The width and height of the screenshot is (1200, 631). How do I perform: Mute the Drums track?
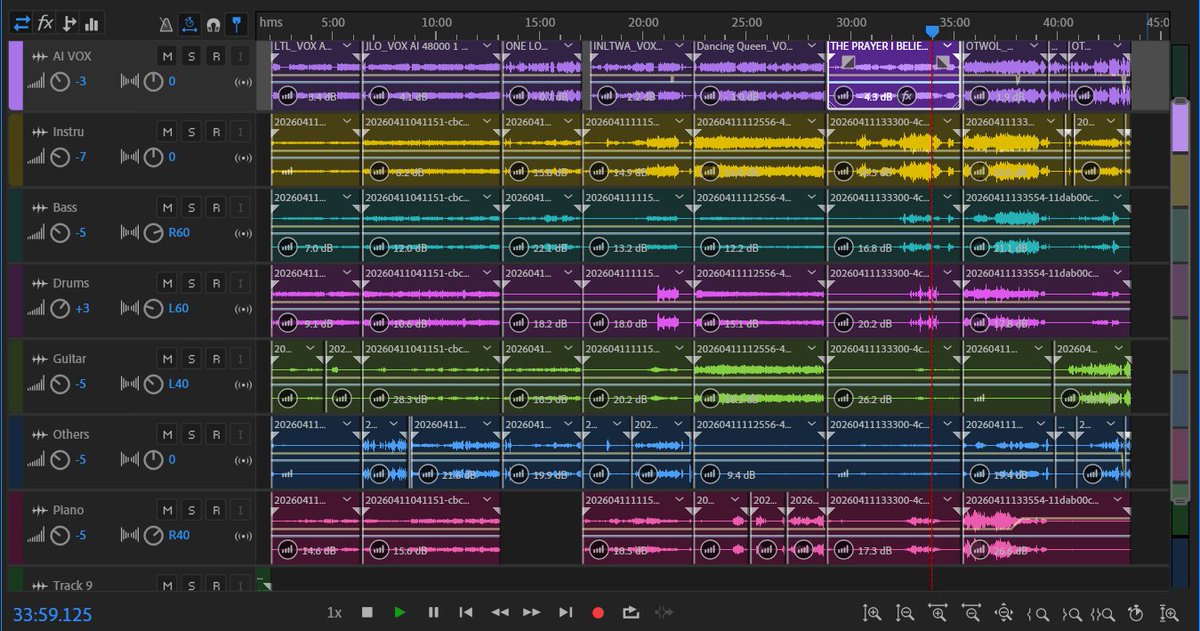point(167,283)
